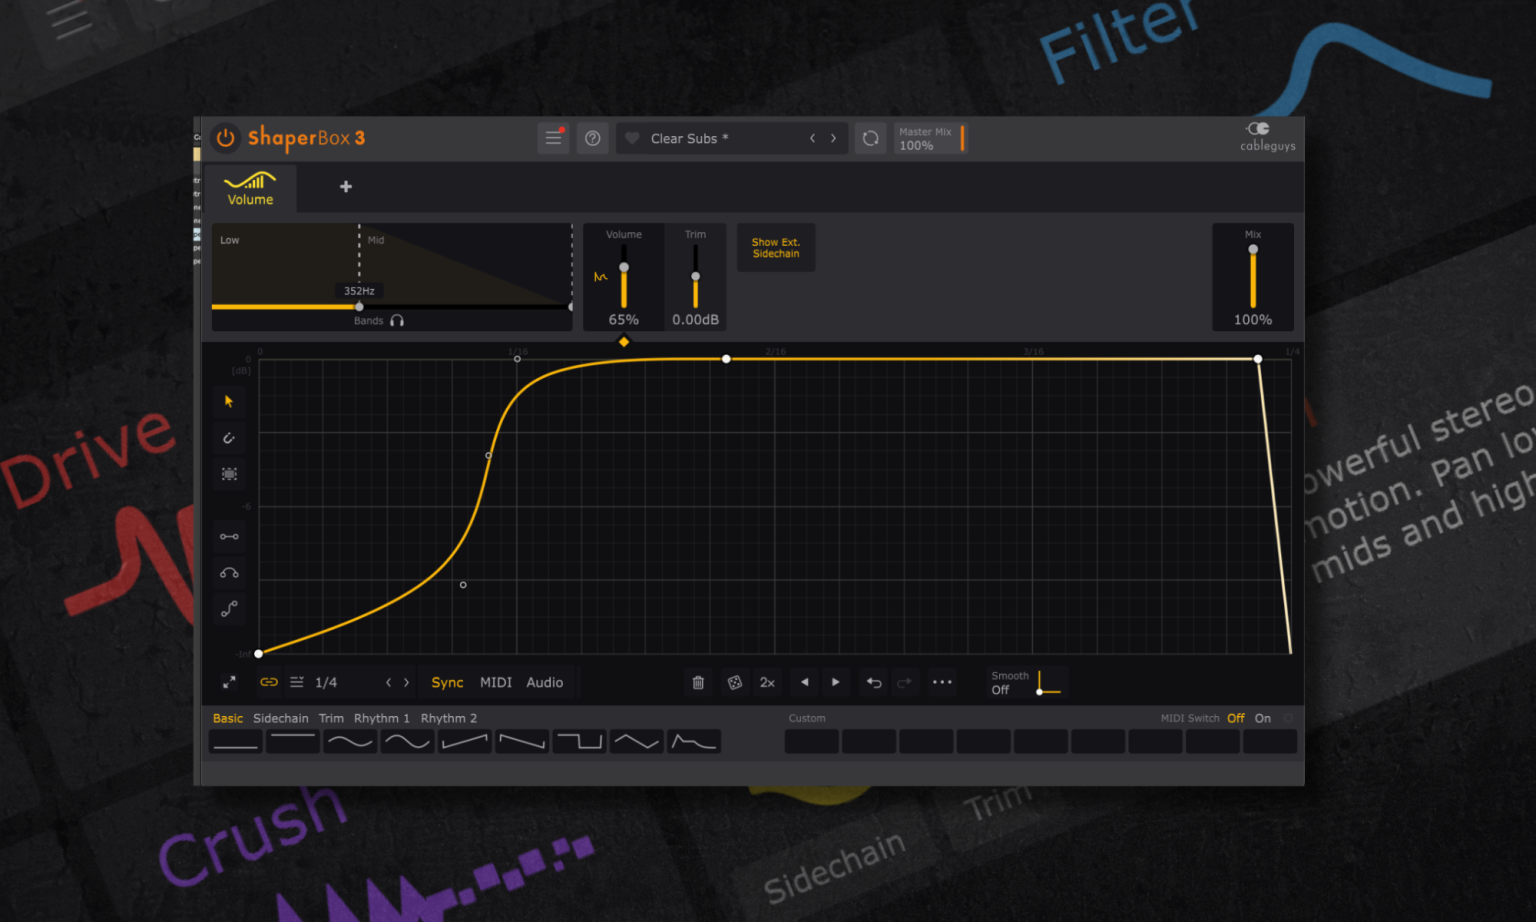Choose the arc curve drawing tool
The height and width of the screenshot is (922, 1536).
[x=229, y=572]
